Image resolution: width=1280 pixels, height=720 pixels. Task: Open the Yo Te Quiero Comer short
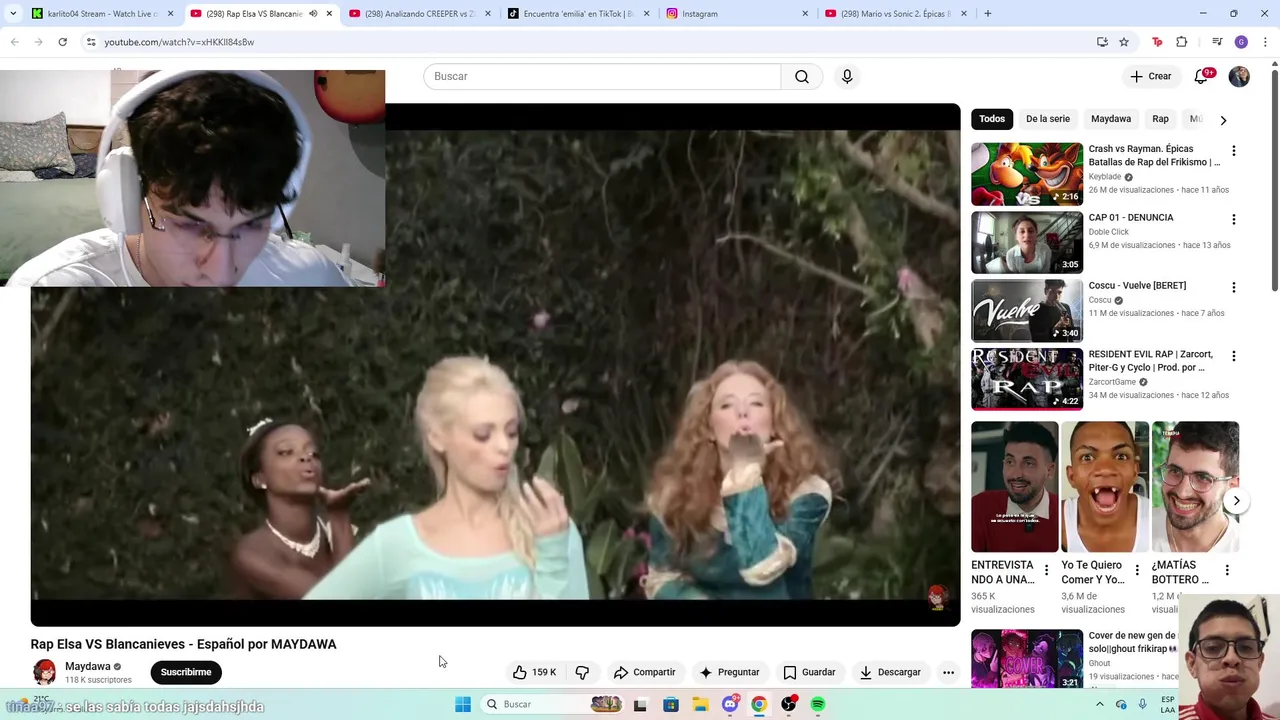click(x=1104, y=487)
